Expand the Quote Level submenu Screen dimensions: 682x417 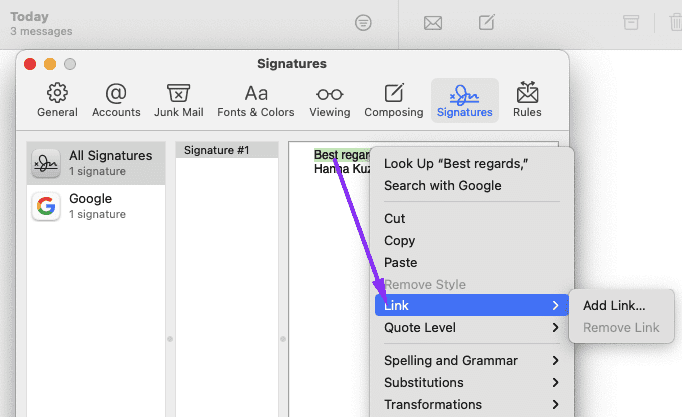(x=470, y=327)
